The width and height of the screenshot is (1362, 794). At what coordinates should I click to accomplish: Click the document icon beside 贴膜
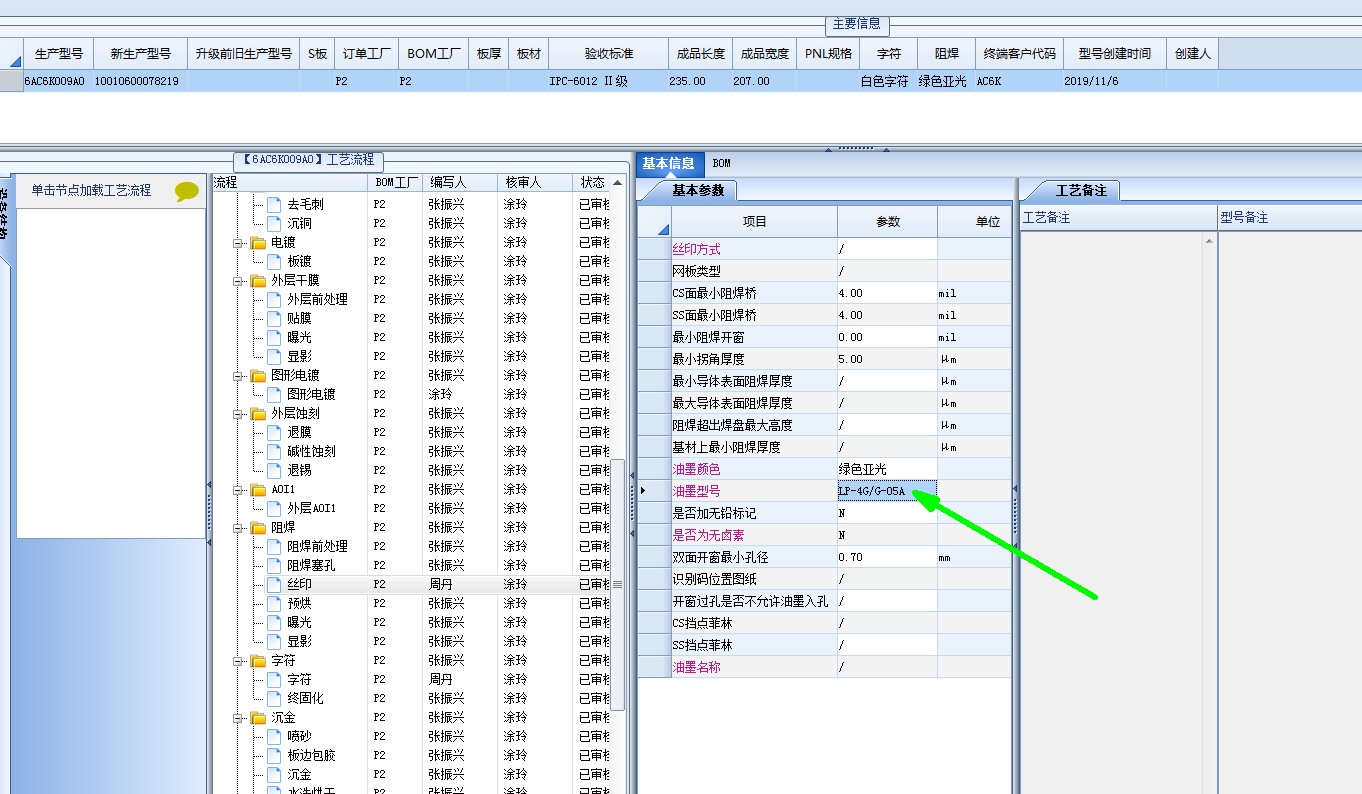274,318
